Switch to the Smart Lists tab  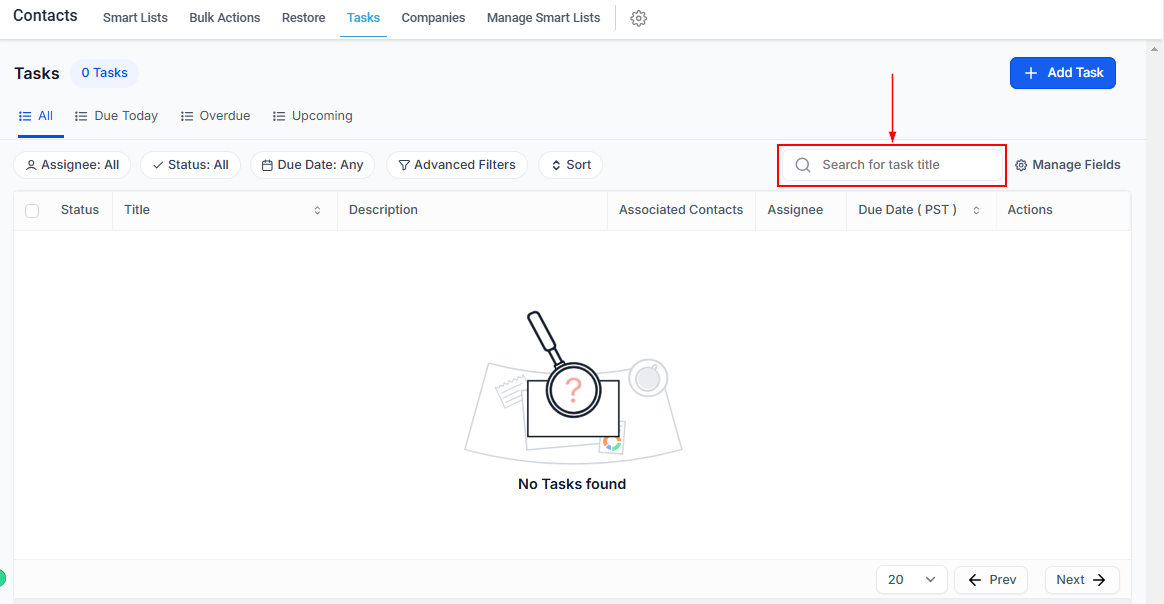coord(135,18)
